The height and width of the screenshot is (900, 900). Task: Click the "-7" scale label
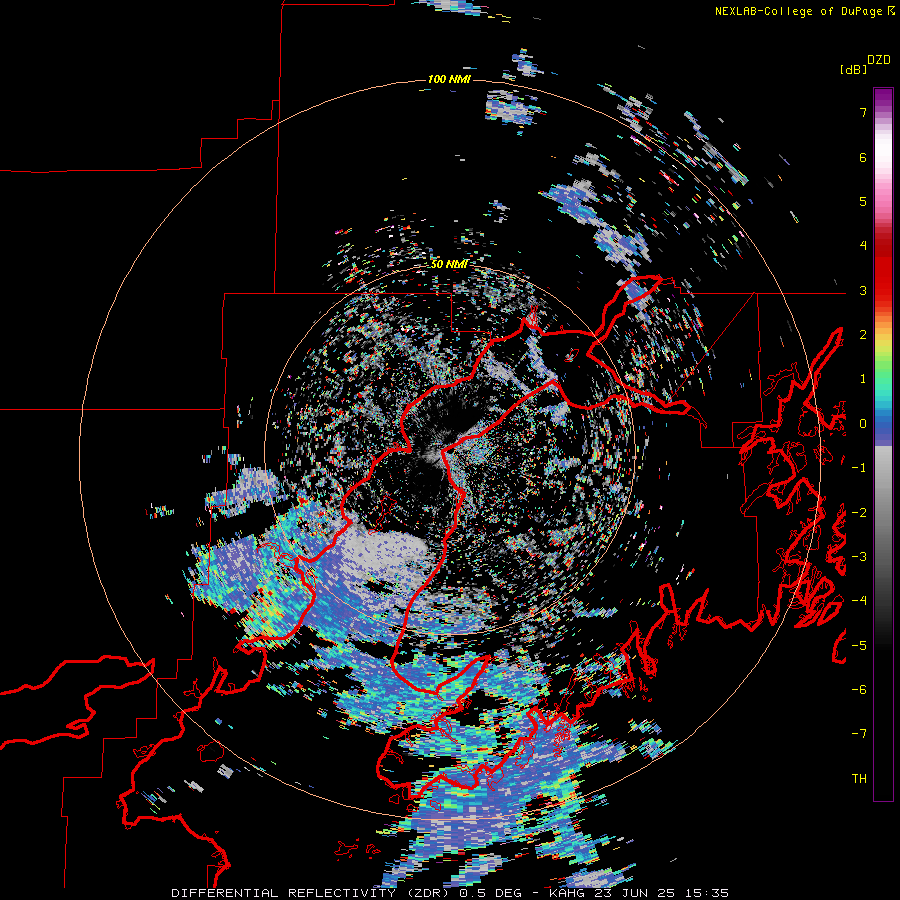pos(859,734)
